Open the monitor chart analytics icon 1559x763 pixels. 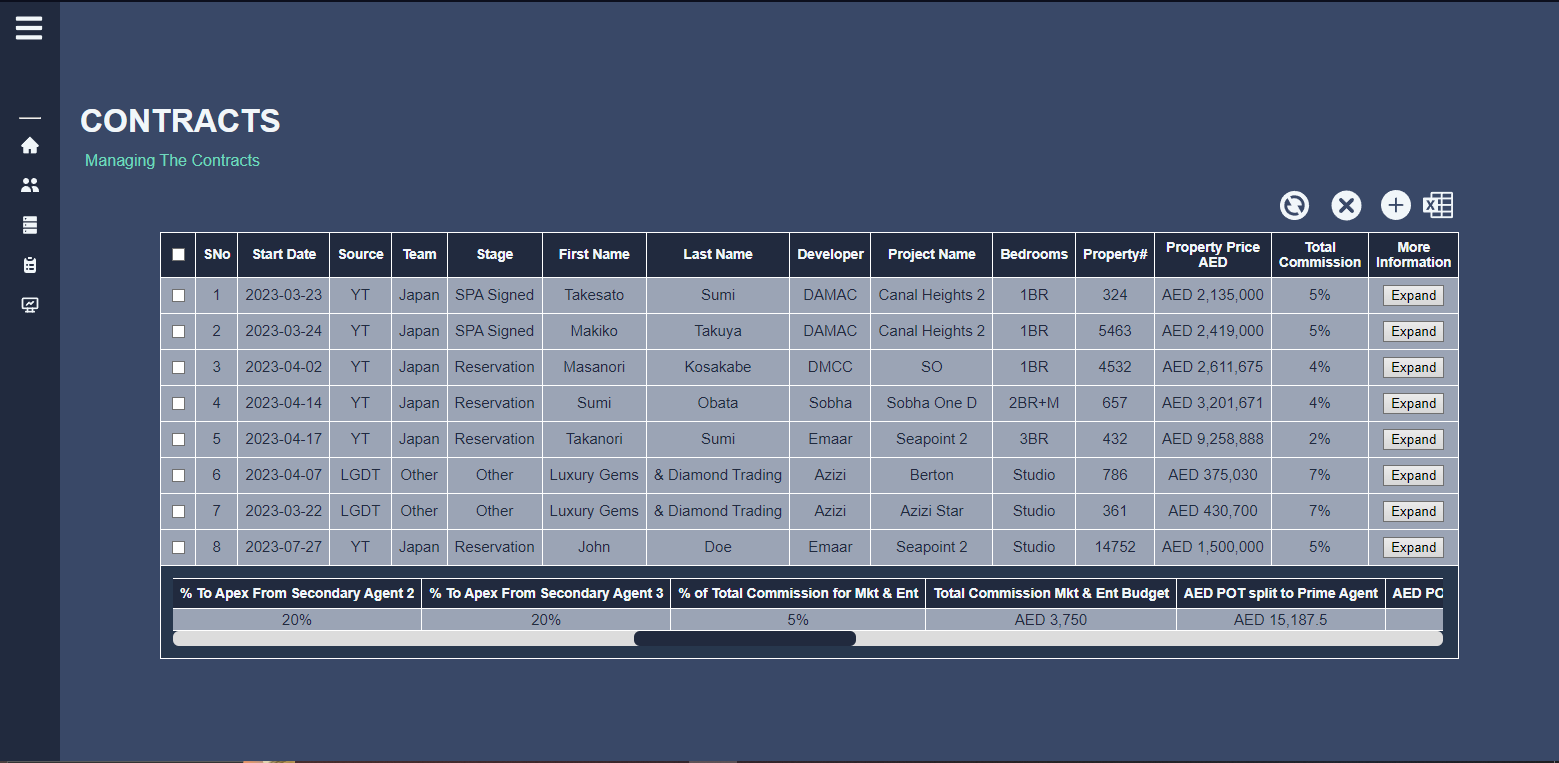point(30,305)
